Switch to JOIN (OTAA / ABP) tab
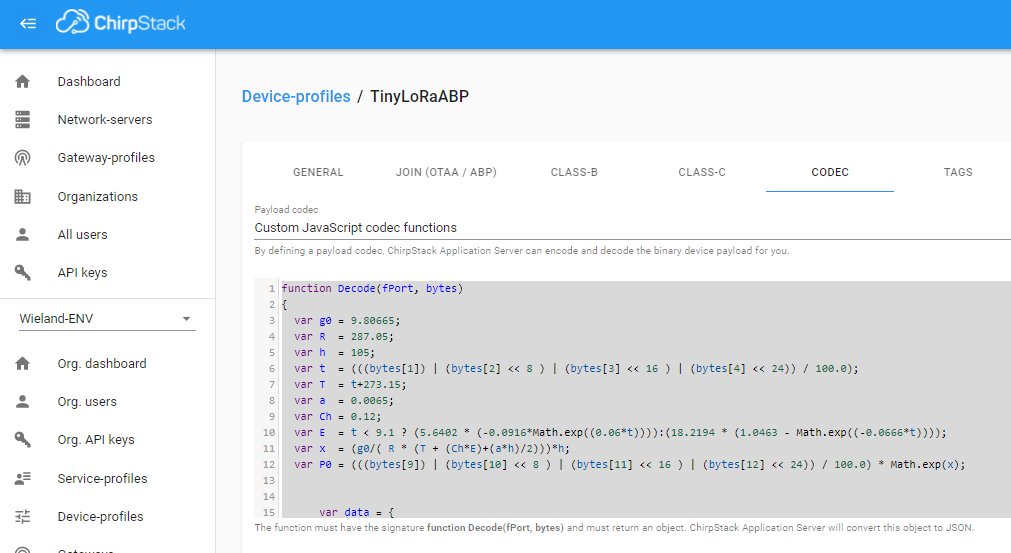 pos(446,172)
